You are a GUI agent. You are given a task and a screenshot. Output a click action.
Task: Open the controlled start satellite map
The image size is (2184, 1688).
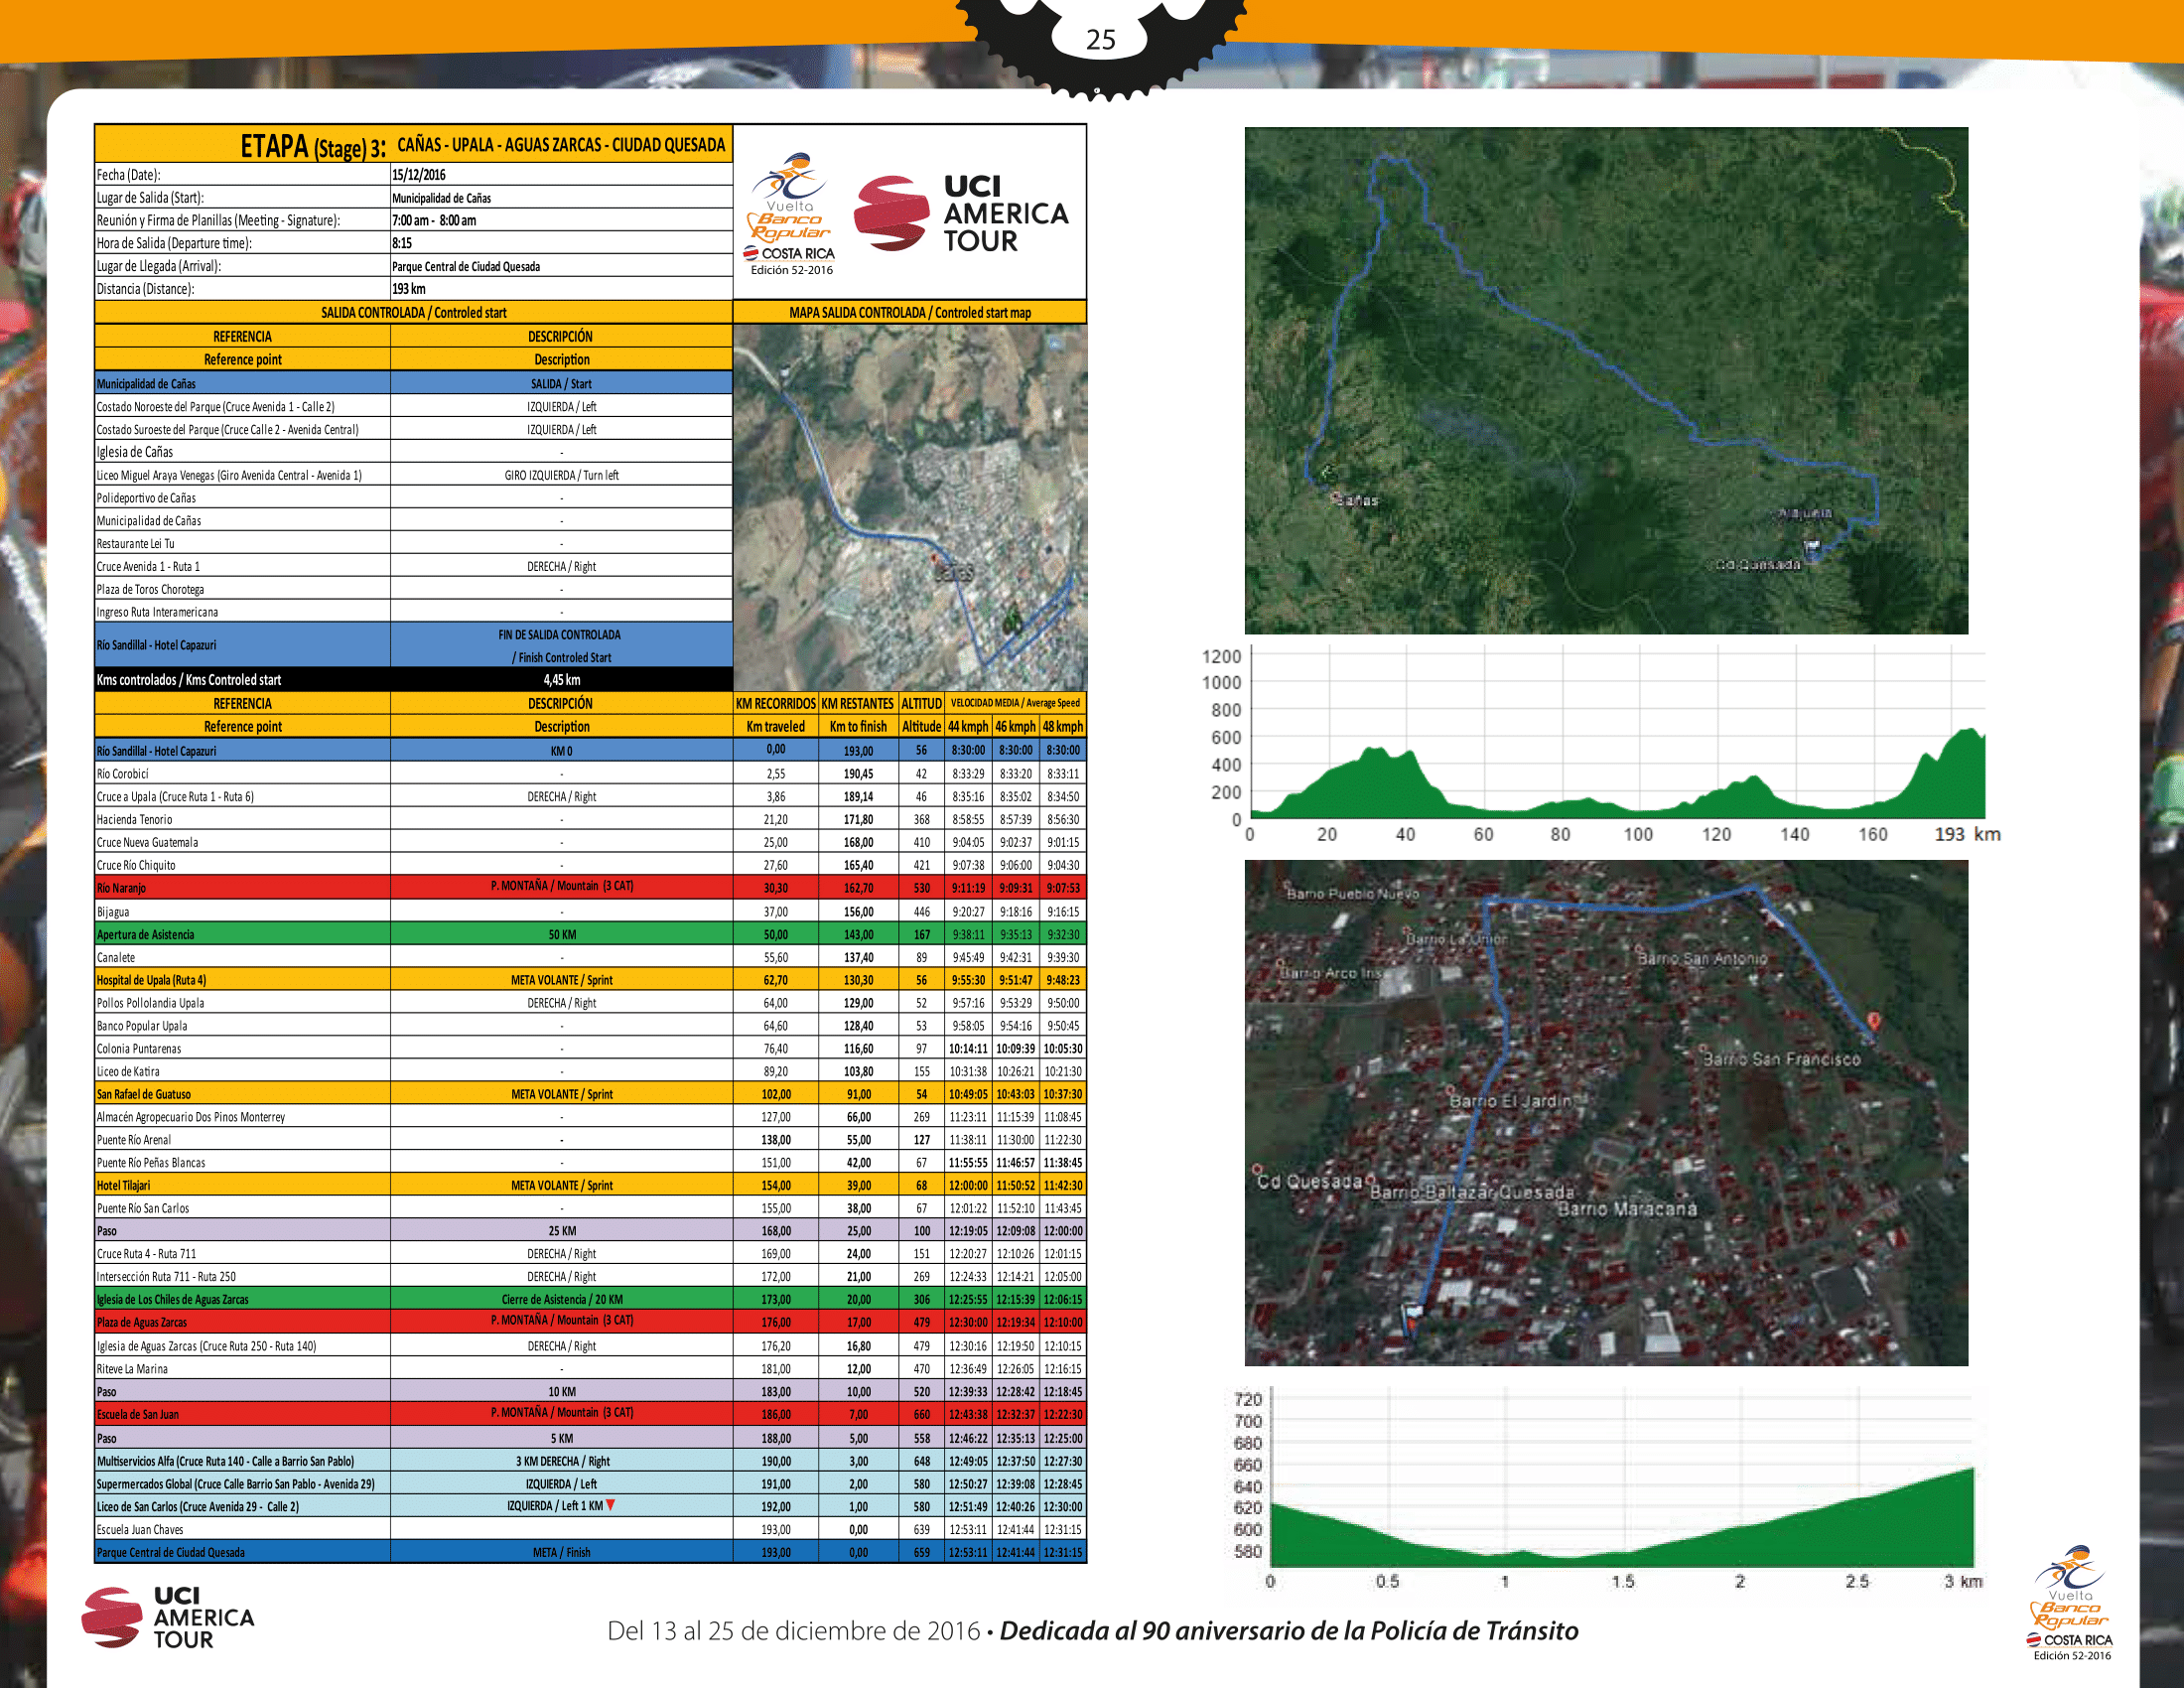pos(909,506)
